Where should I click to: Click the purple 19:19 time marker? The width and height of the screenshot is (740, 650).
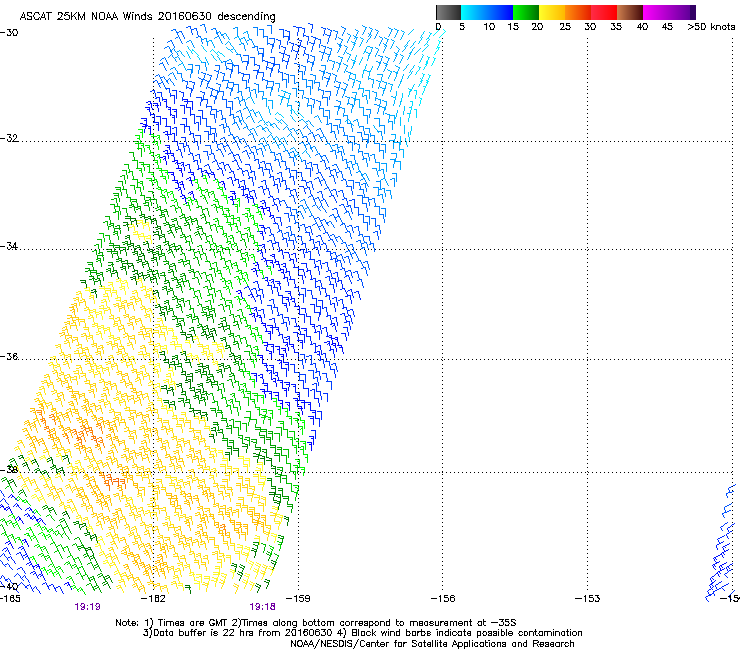point(87,607)
